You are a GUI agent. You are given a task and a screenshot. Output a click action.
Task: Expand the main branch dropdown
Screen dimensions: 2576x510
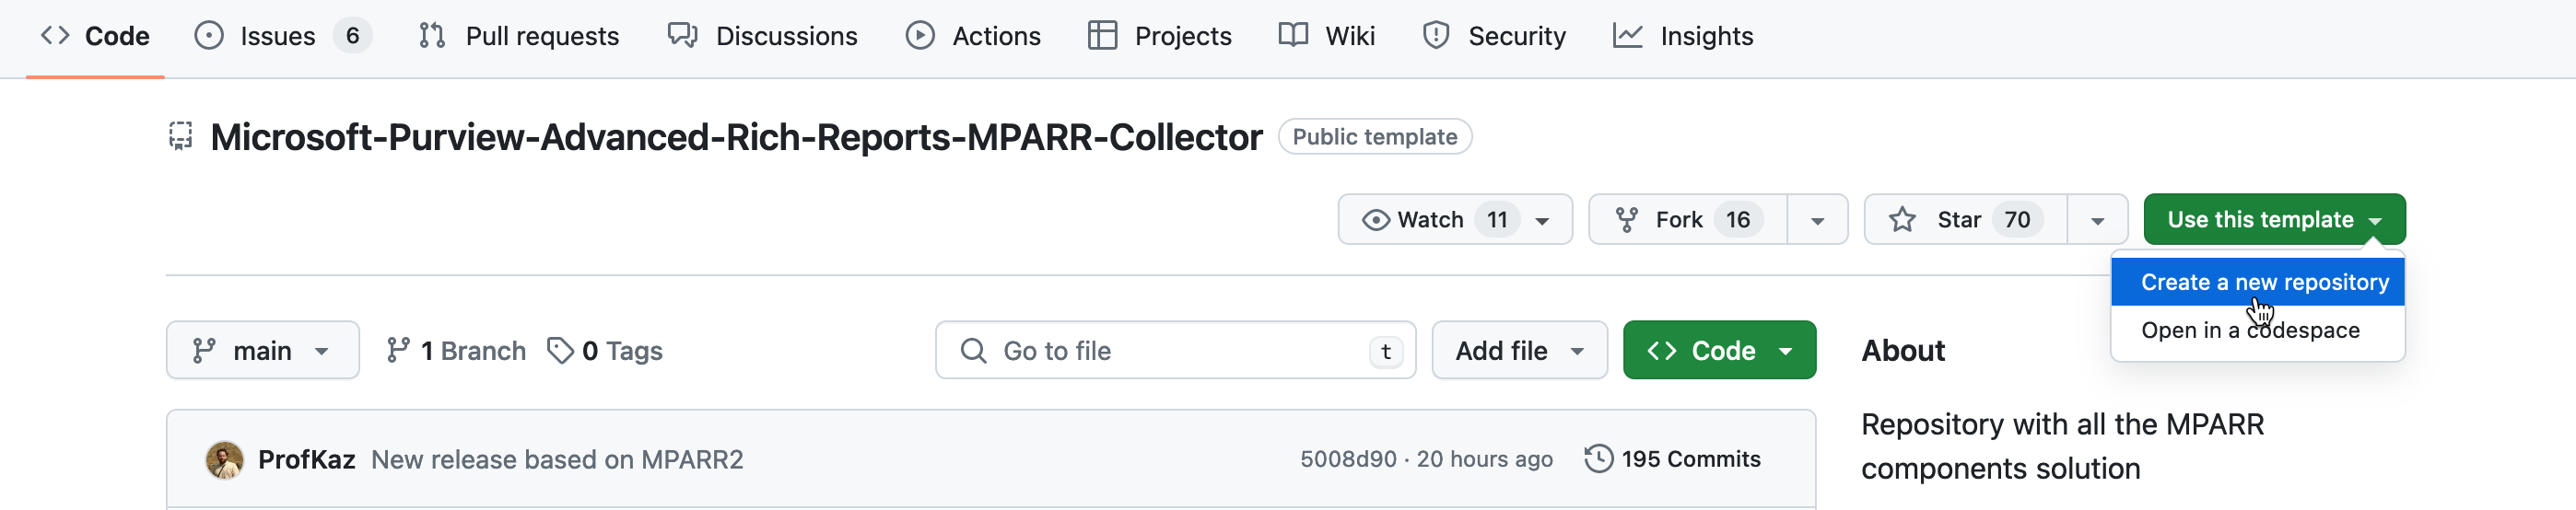(262, 351)
